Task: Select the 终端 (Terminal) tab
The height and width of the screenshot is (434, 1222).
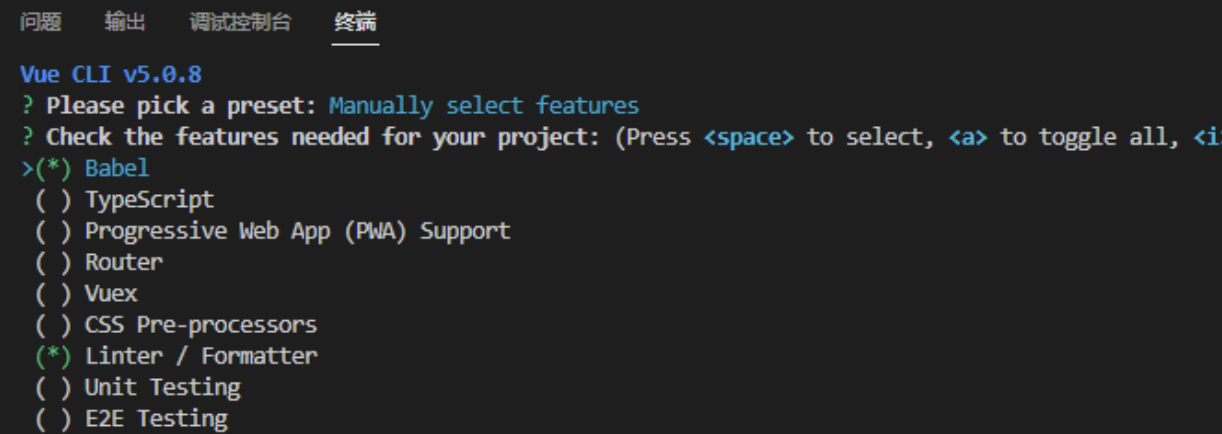Action: (356, 22)
